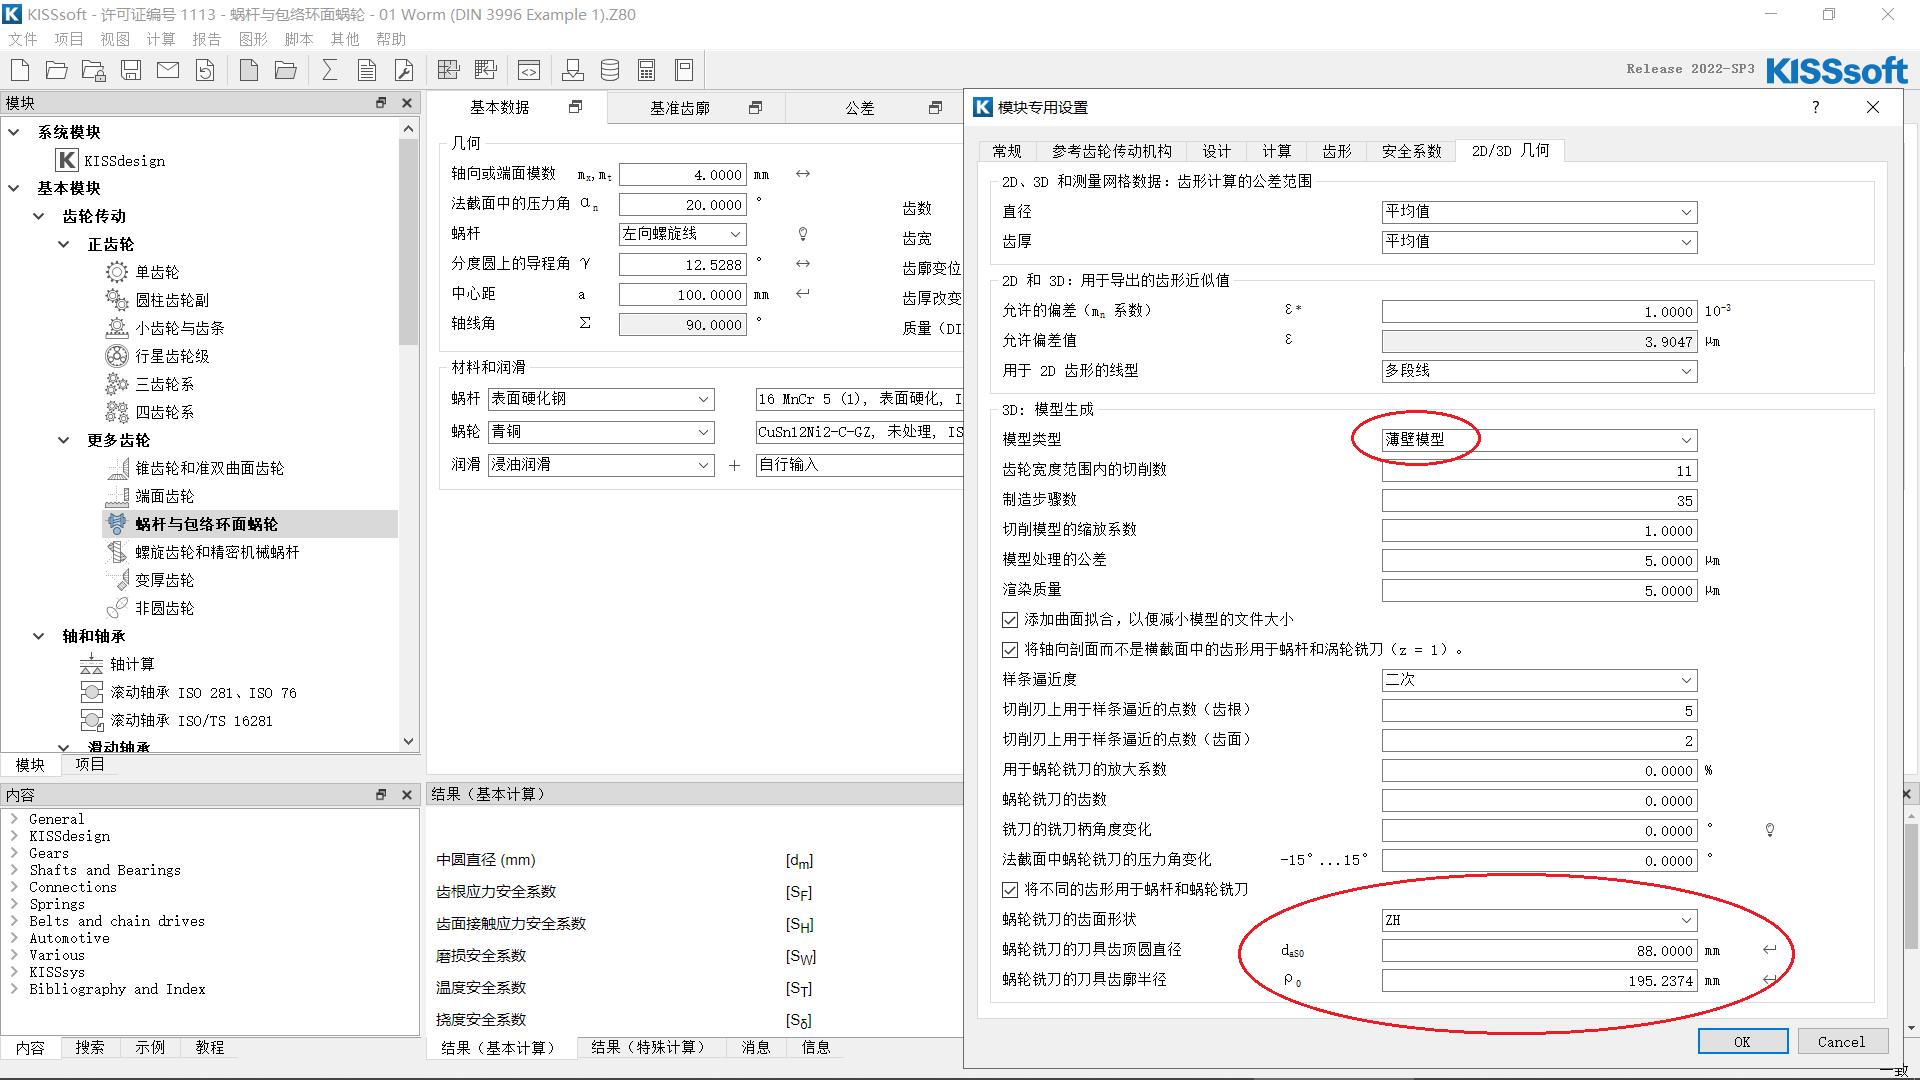This screenshot has width=1920, height=1080.
Task: Open the calculator toolbar icon
Action: (x=647, y=70)
